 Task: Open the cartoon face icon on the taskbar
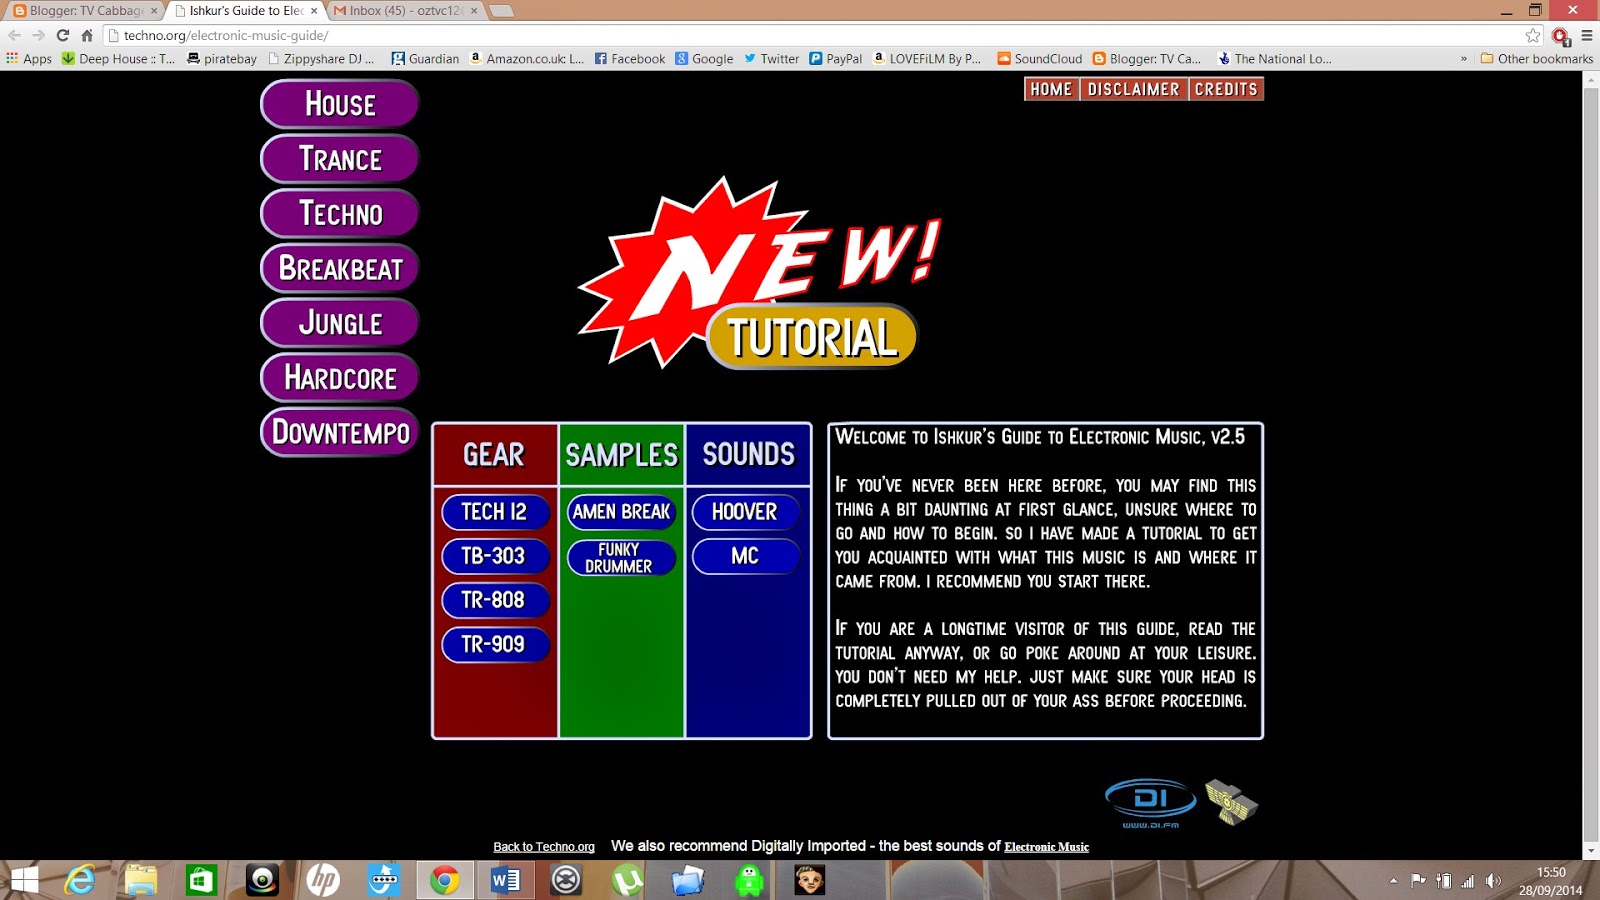810,880
